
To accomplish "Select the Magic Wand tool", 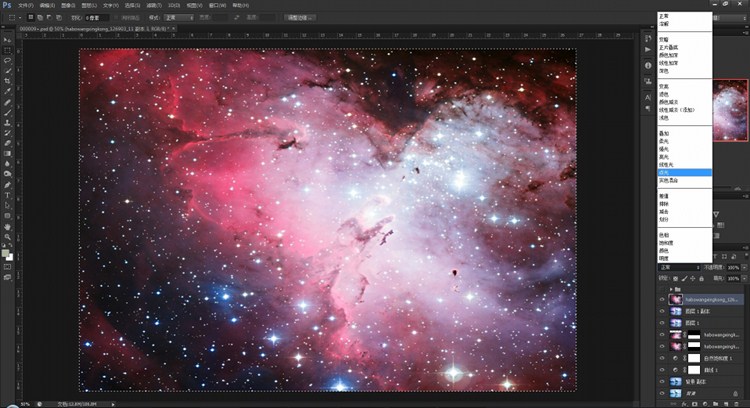I will click(7, 71).
